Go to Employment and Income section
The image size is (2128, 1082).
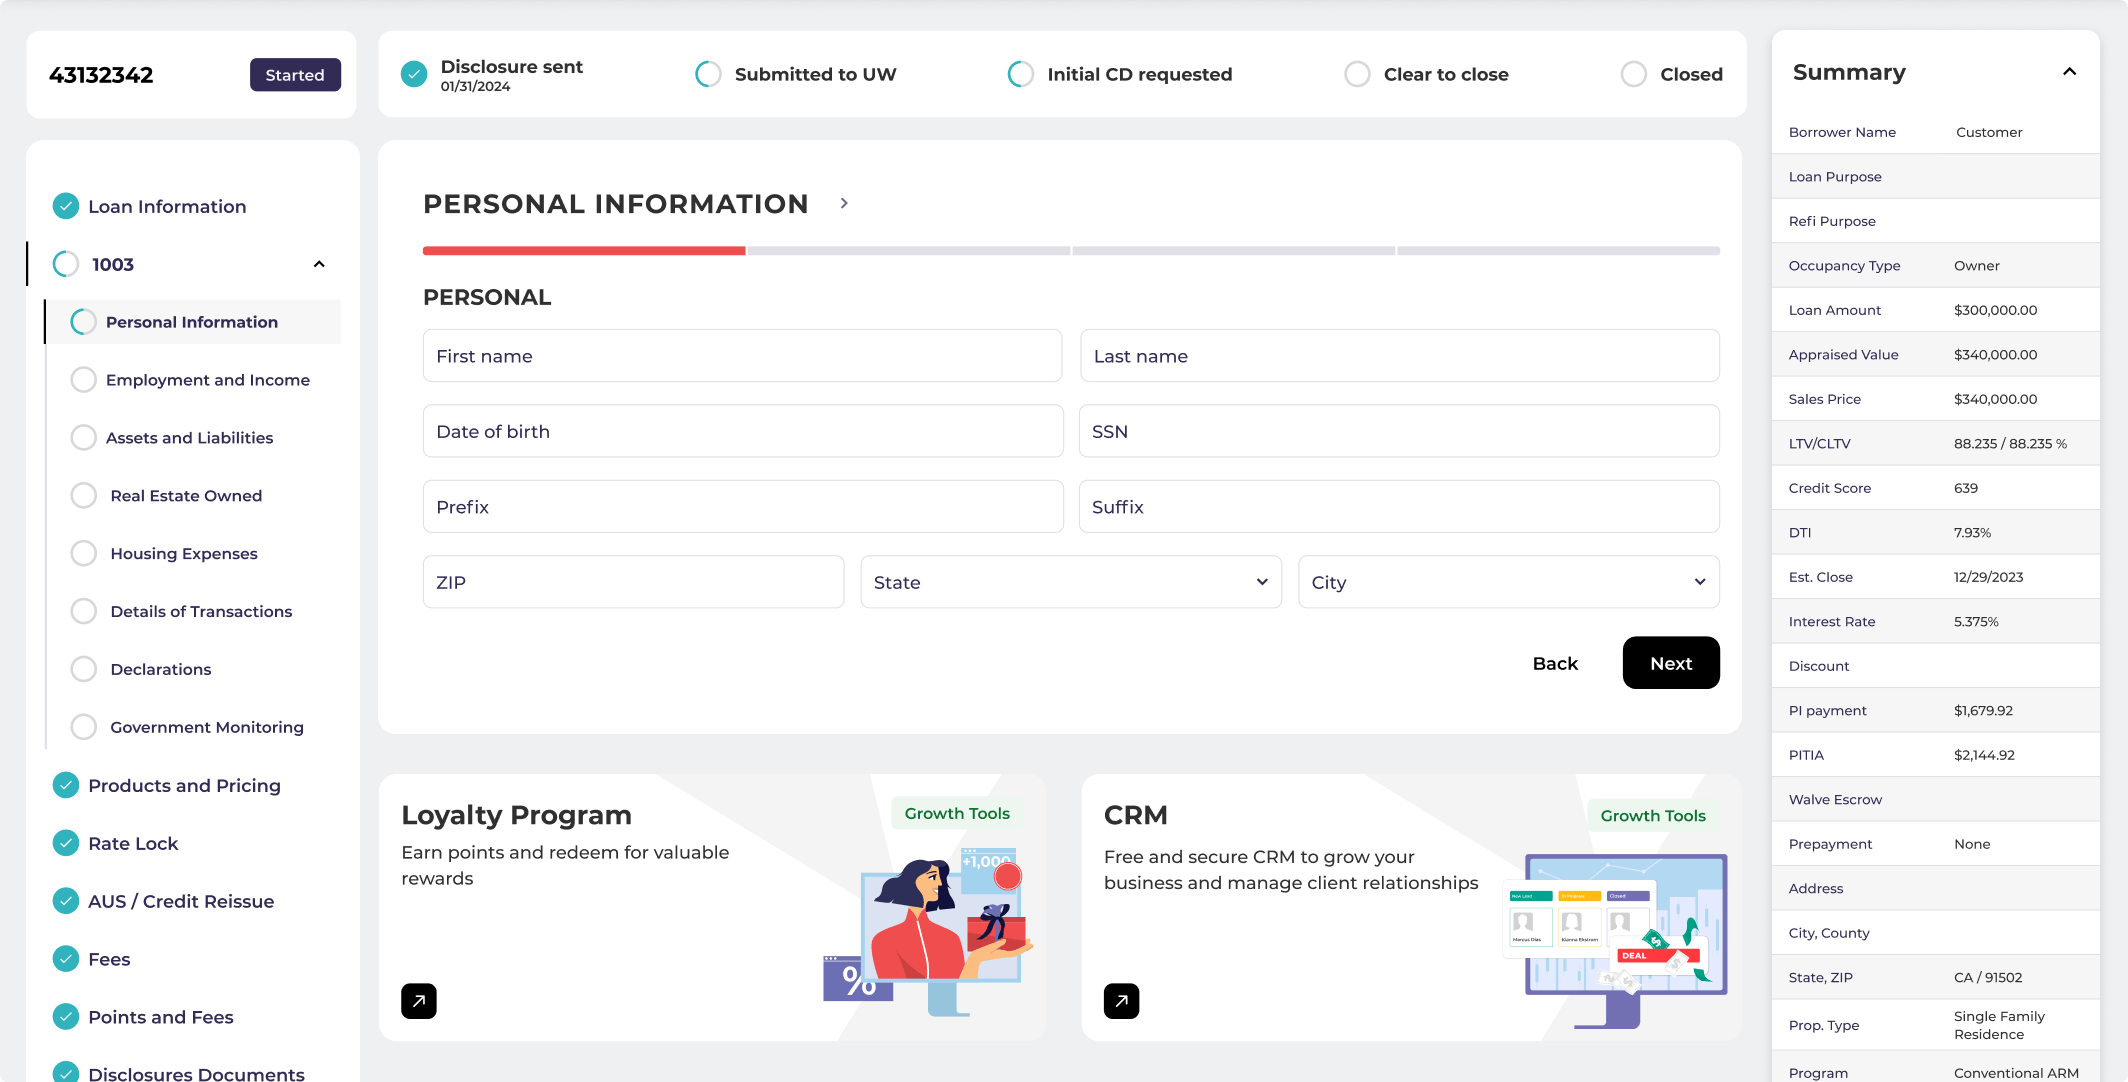point(207,380)
